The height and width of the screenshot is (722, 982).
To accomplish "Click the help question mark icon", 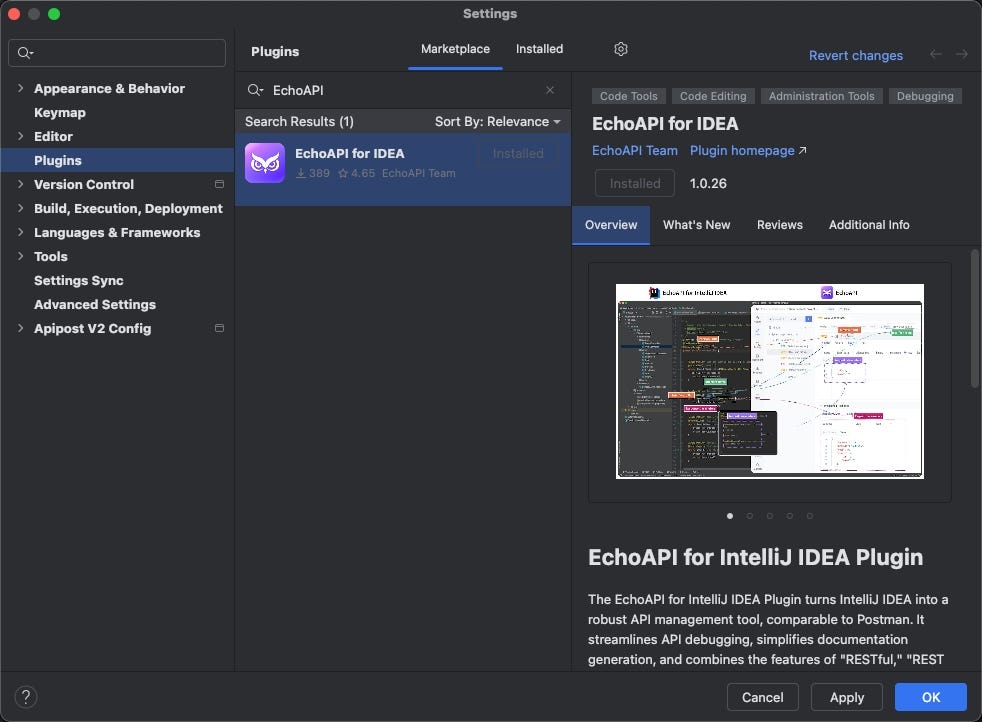I will 26,697.
